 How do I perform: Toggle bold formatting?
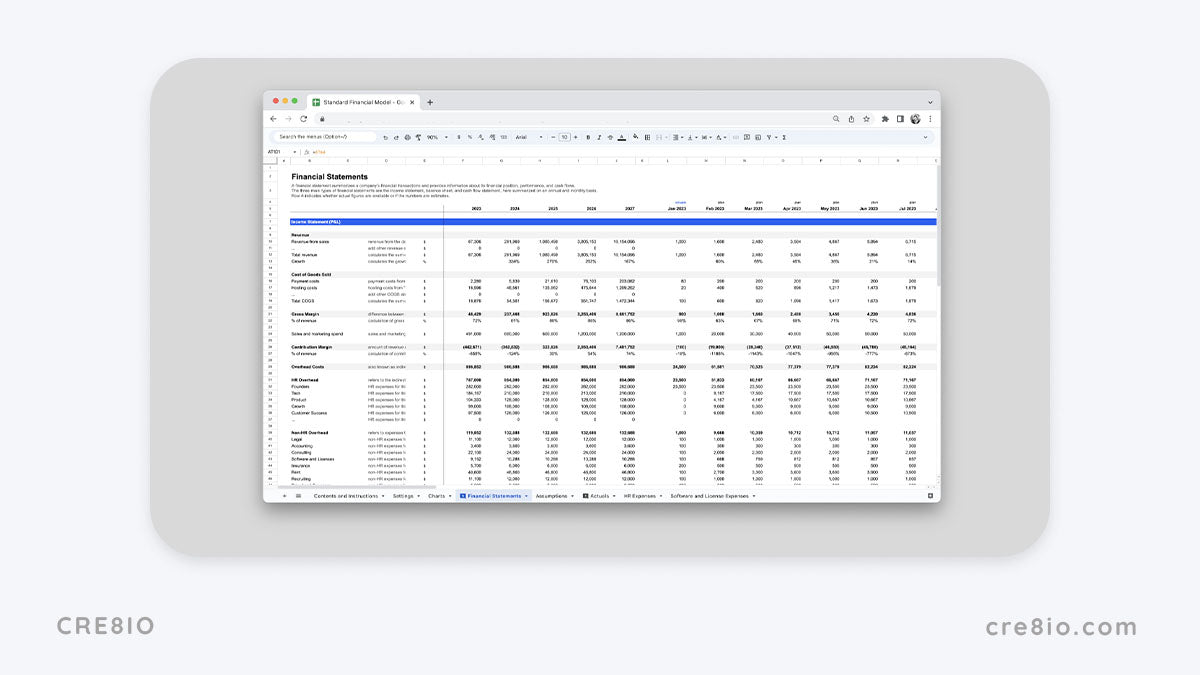click(588, 137)
